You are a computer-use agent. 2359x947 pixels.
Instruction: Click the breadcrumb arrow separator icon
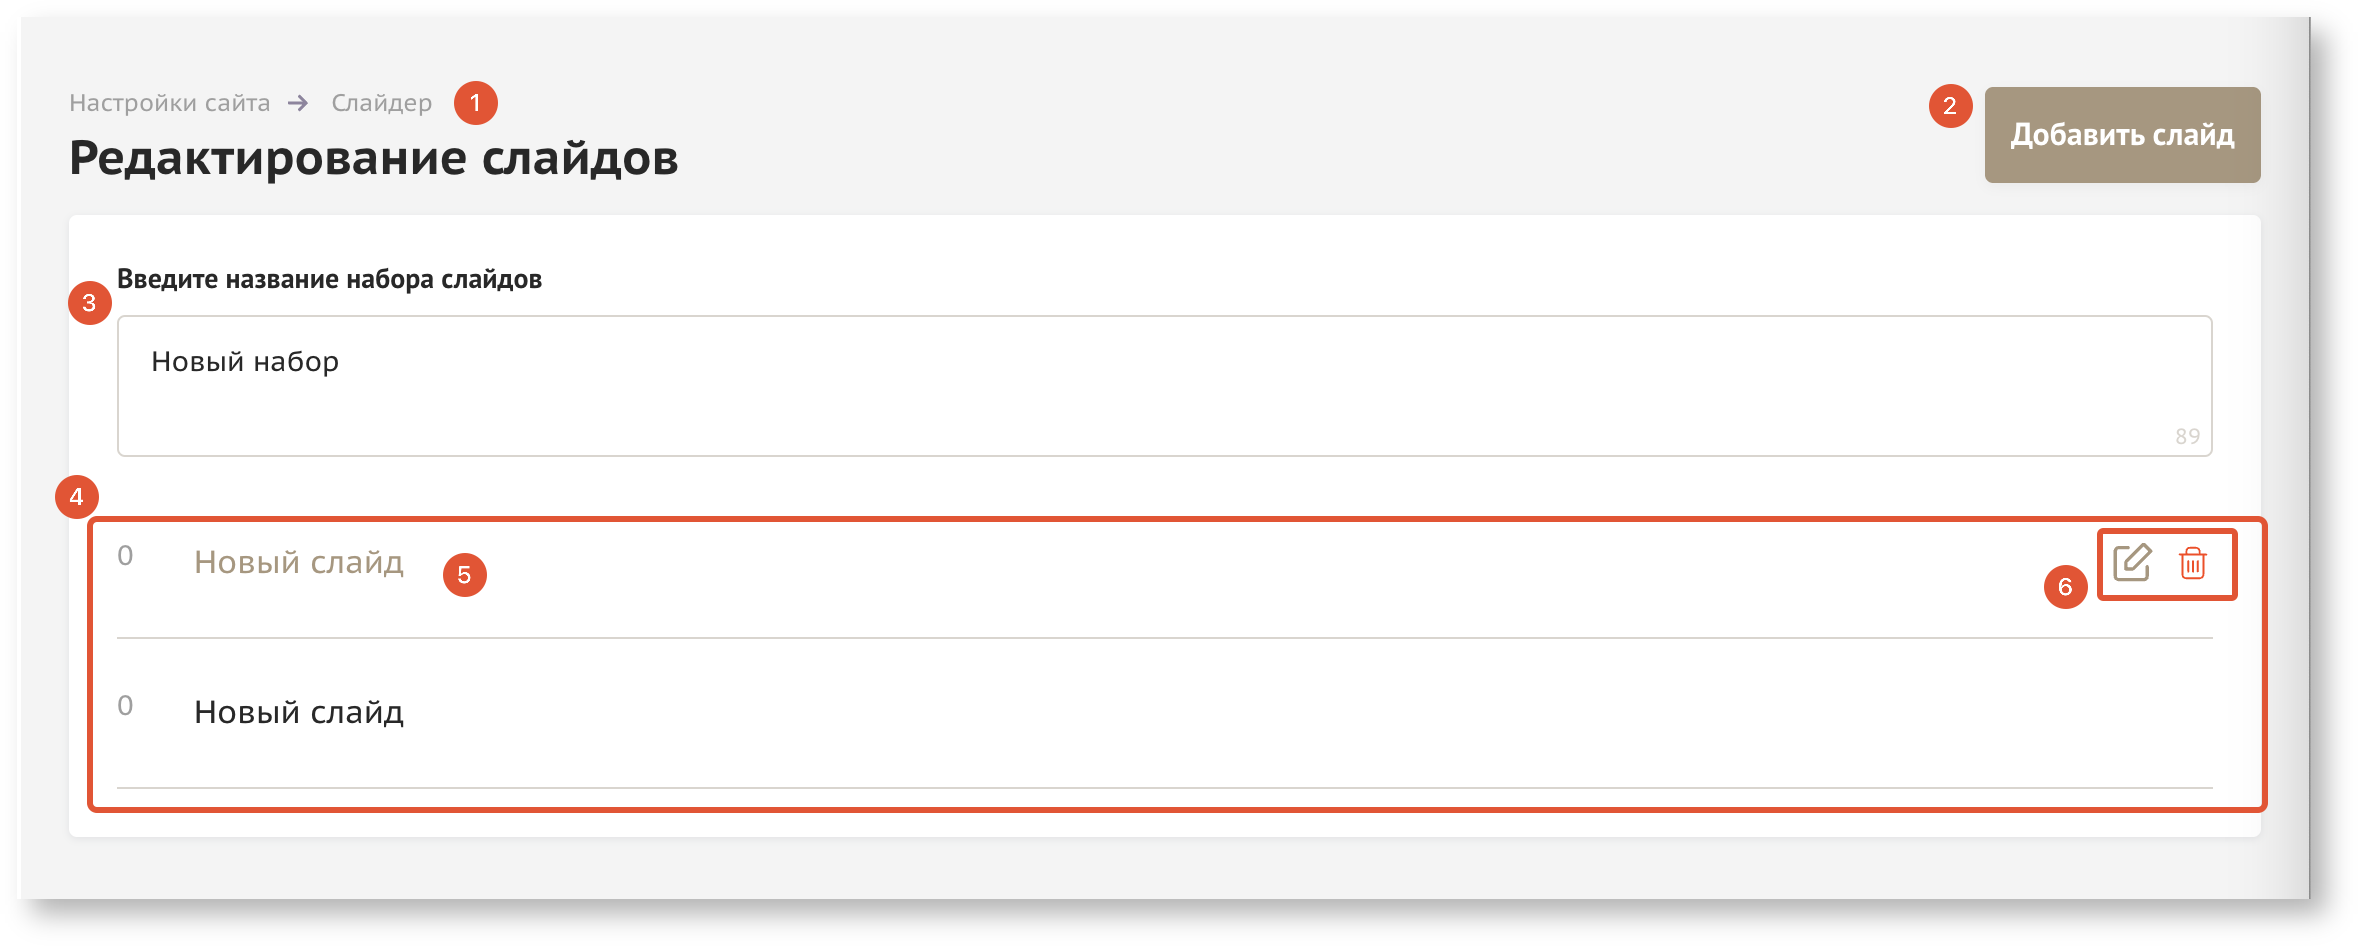pyautogui.click(x=298, y=103)
